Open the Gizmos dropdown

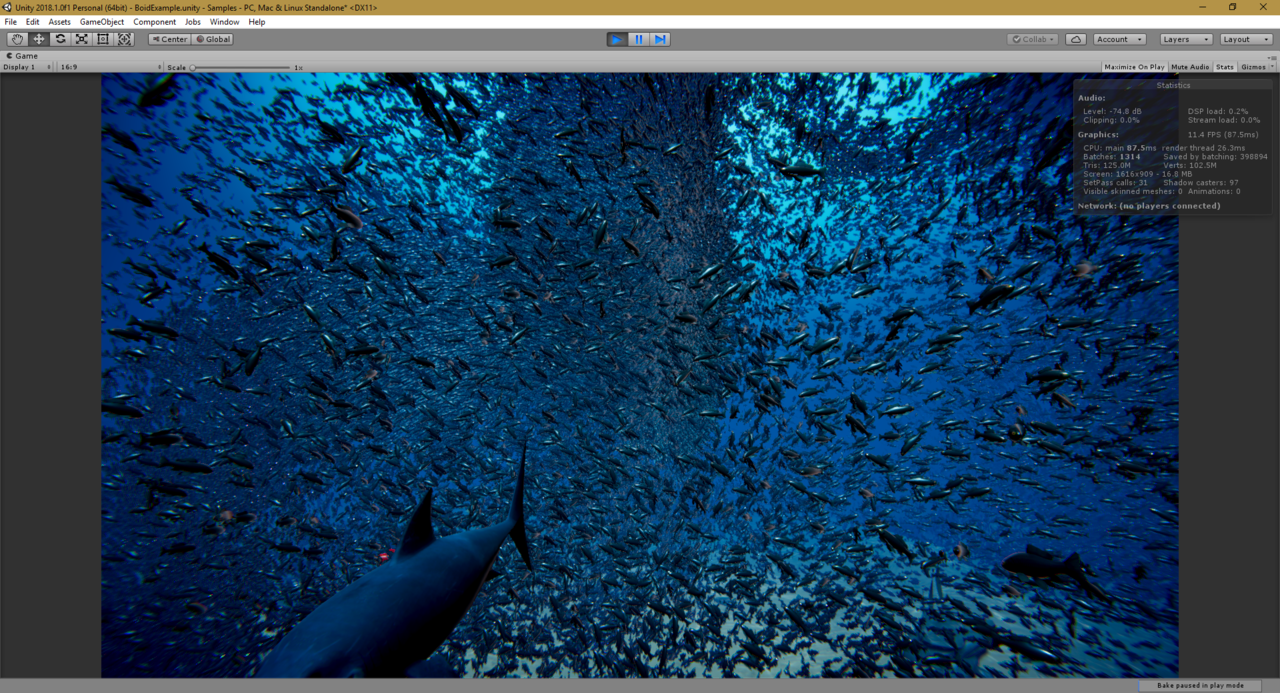(1254, 67)
